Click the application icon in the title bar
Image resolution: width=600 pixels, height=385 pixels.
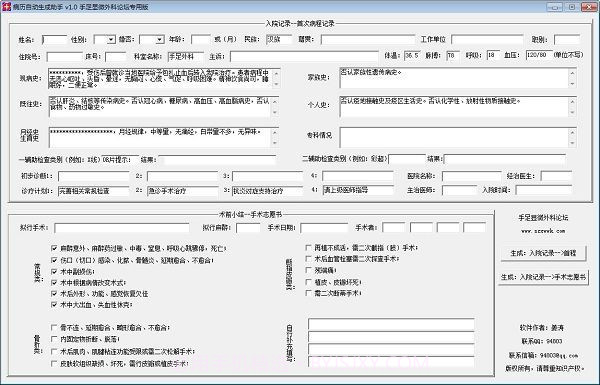tap(6, 7)
